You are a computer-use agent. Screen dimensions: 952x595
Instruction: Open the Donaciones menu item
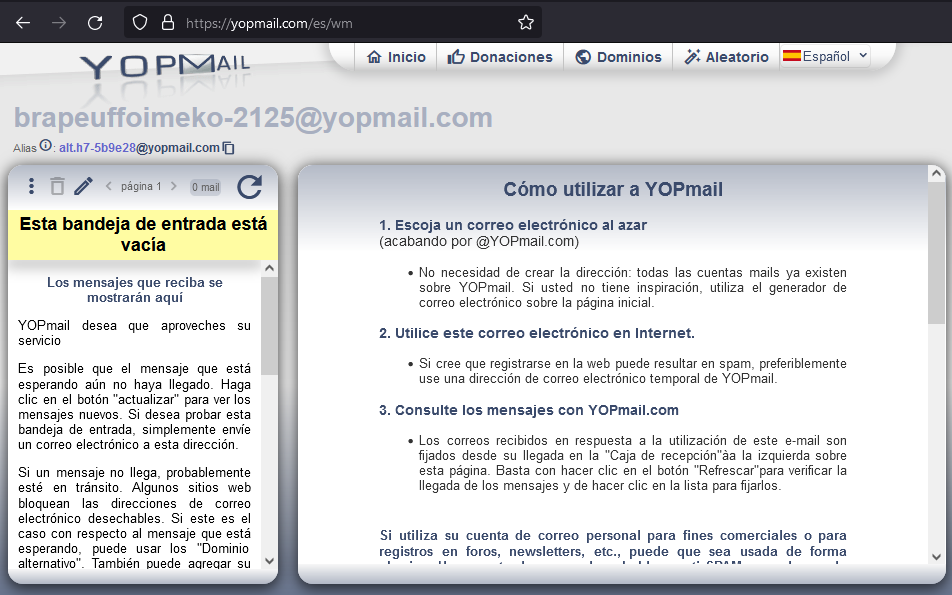[x=500, y=57]
